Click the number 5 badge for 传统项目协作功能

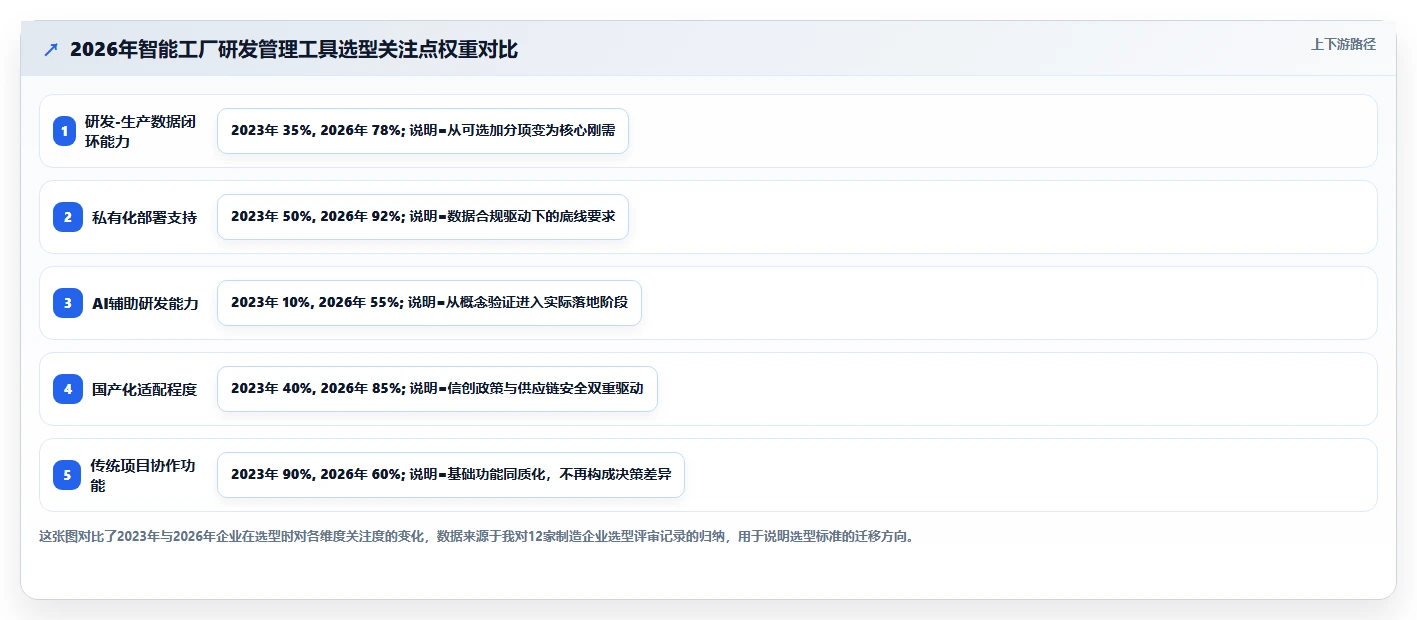(x=67, y=475)
